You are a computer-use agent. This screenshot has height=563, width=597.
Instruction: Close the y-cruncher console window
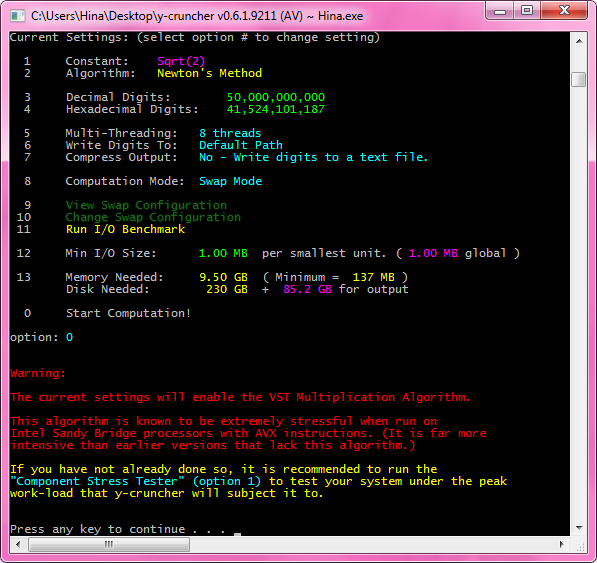coord(564,11)
